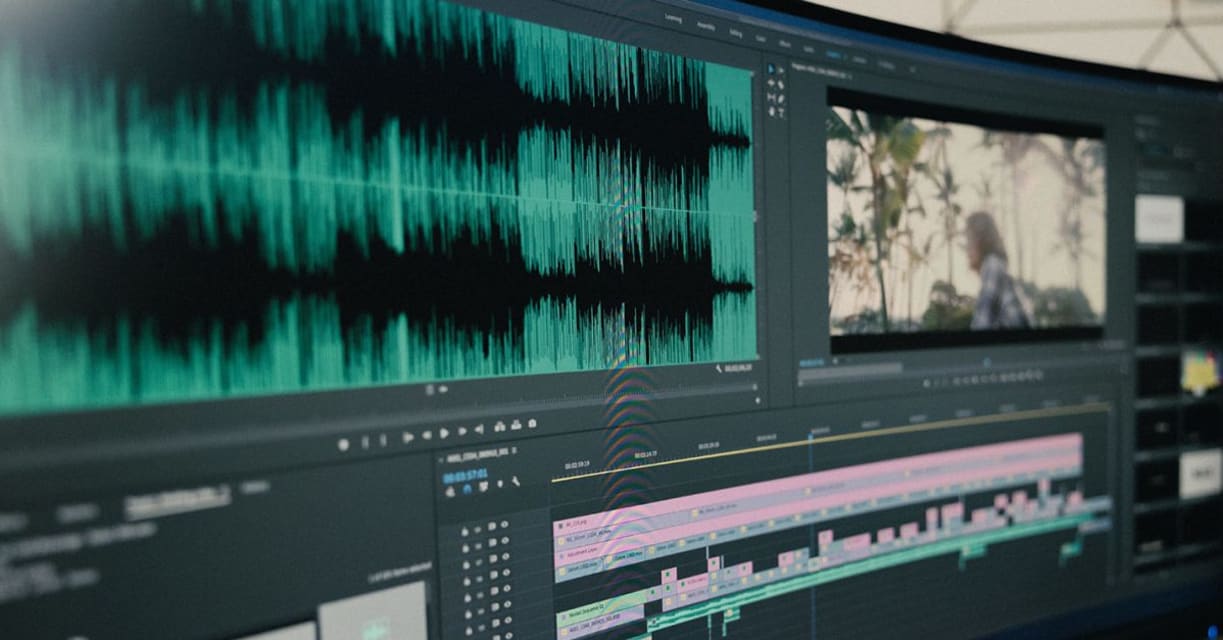Add a marker in the Source monitor
Image resolution: width=1223 pixels, height=640 pixels.
pyautogui.click(x=343, y=445)
